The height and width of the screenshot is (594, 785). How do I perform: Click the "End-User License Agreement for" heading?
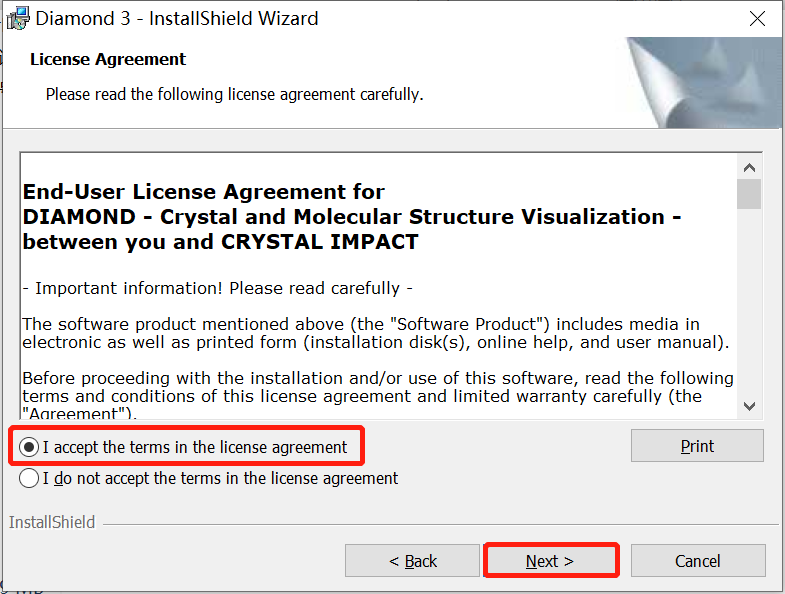(x=204, y=191)
